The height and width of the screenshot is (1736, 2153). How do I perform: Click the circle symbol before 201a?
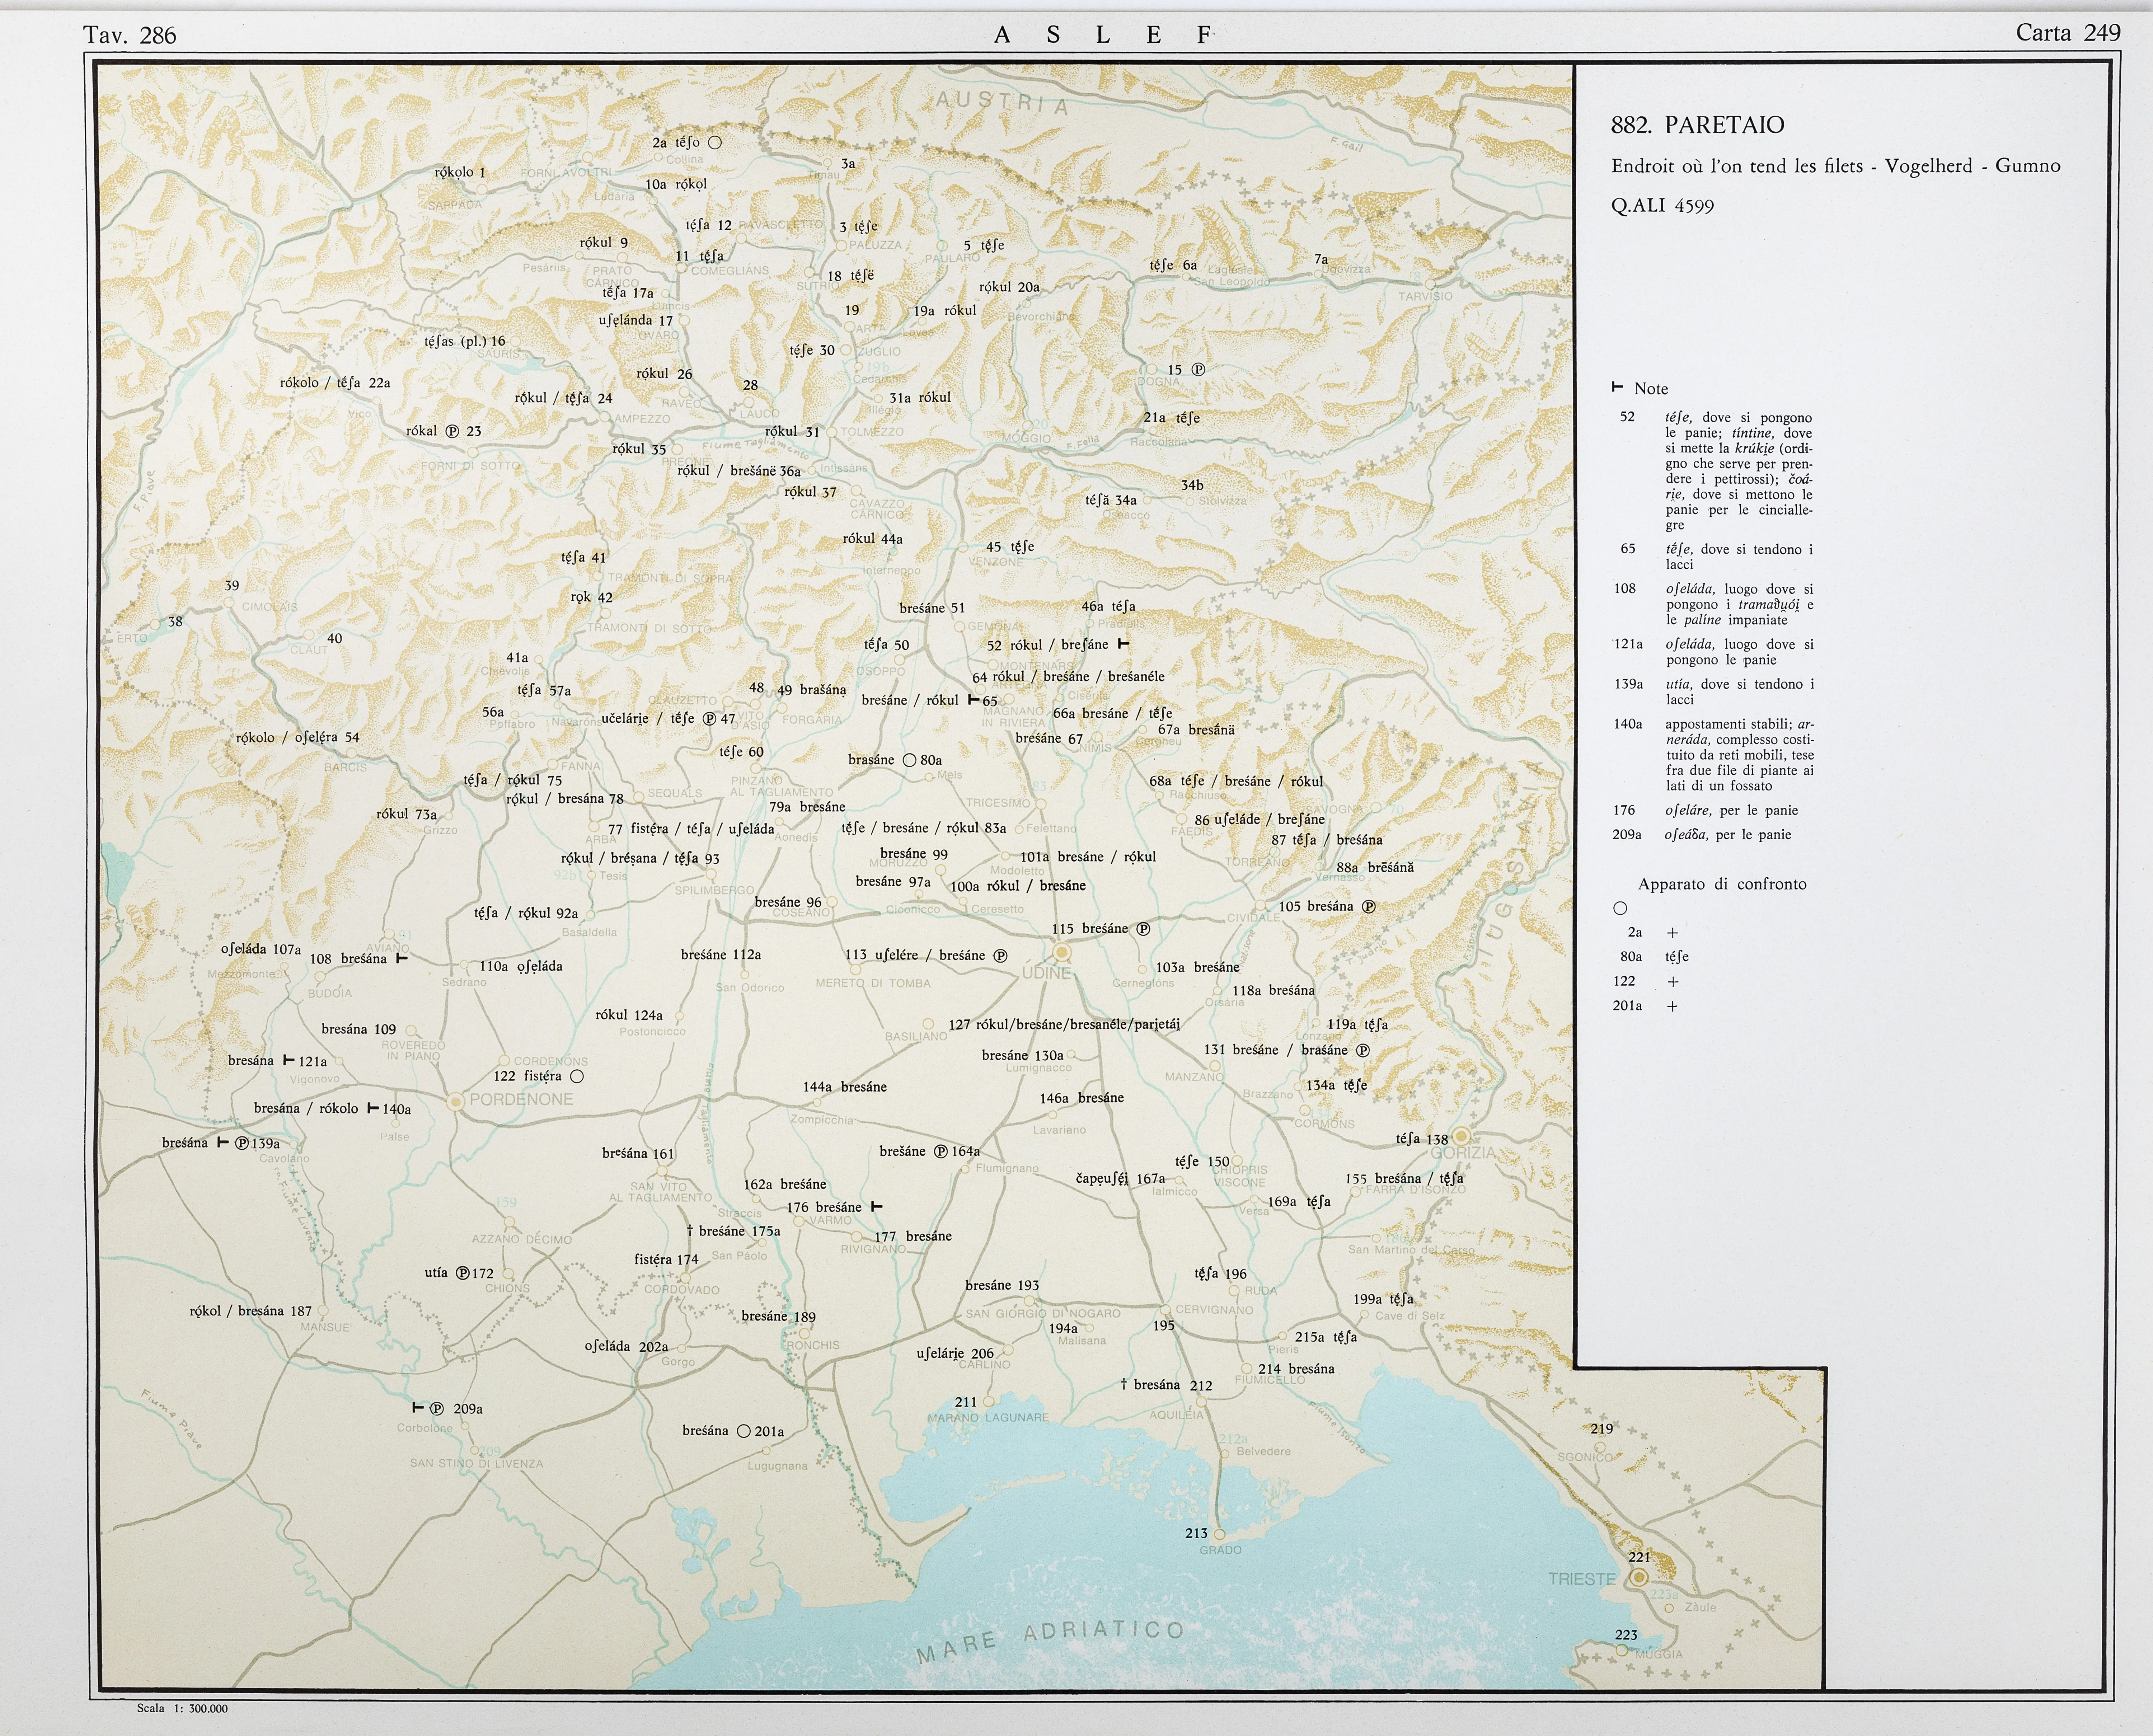(743, 1431)
